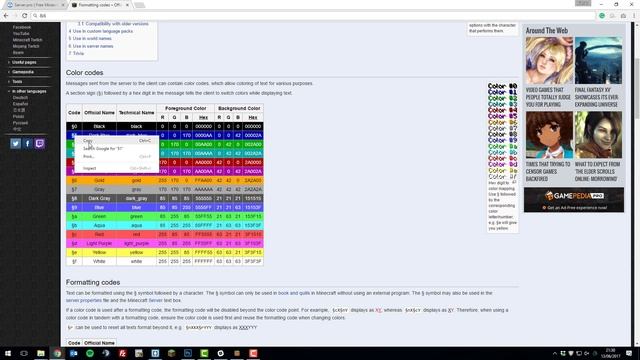Open the notification center icon
The height and width of the screenshot is (360, 640).
click(629, 353)
